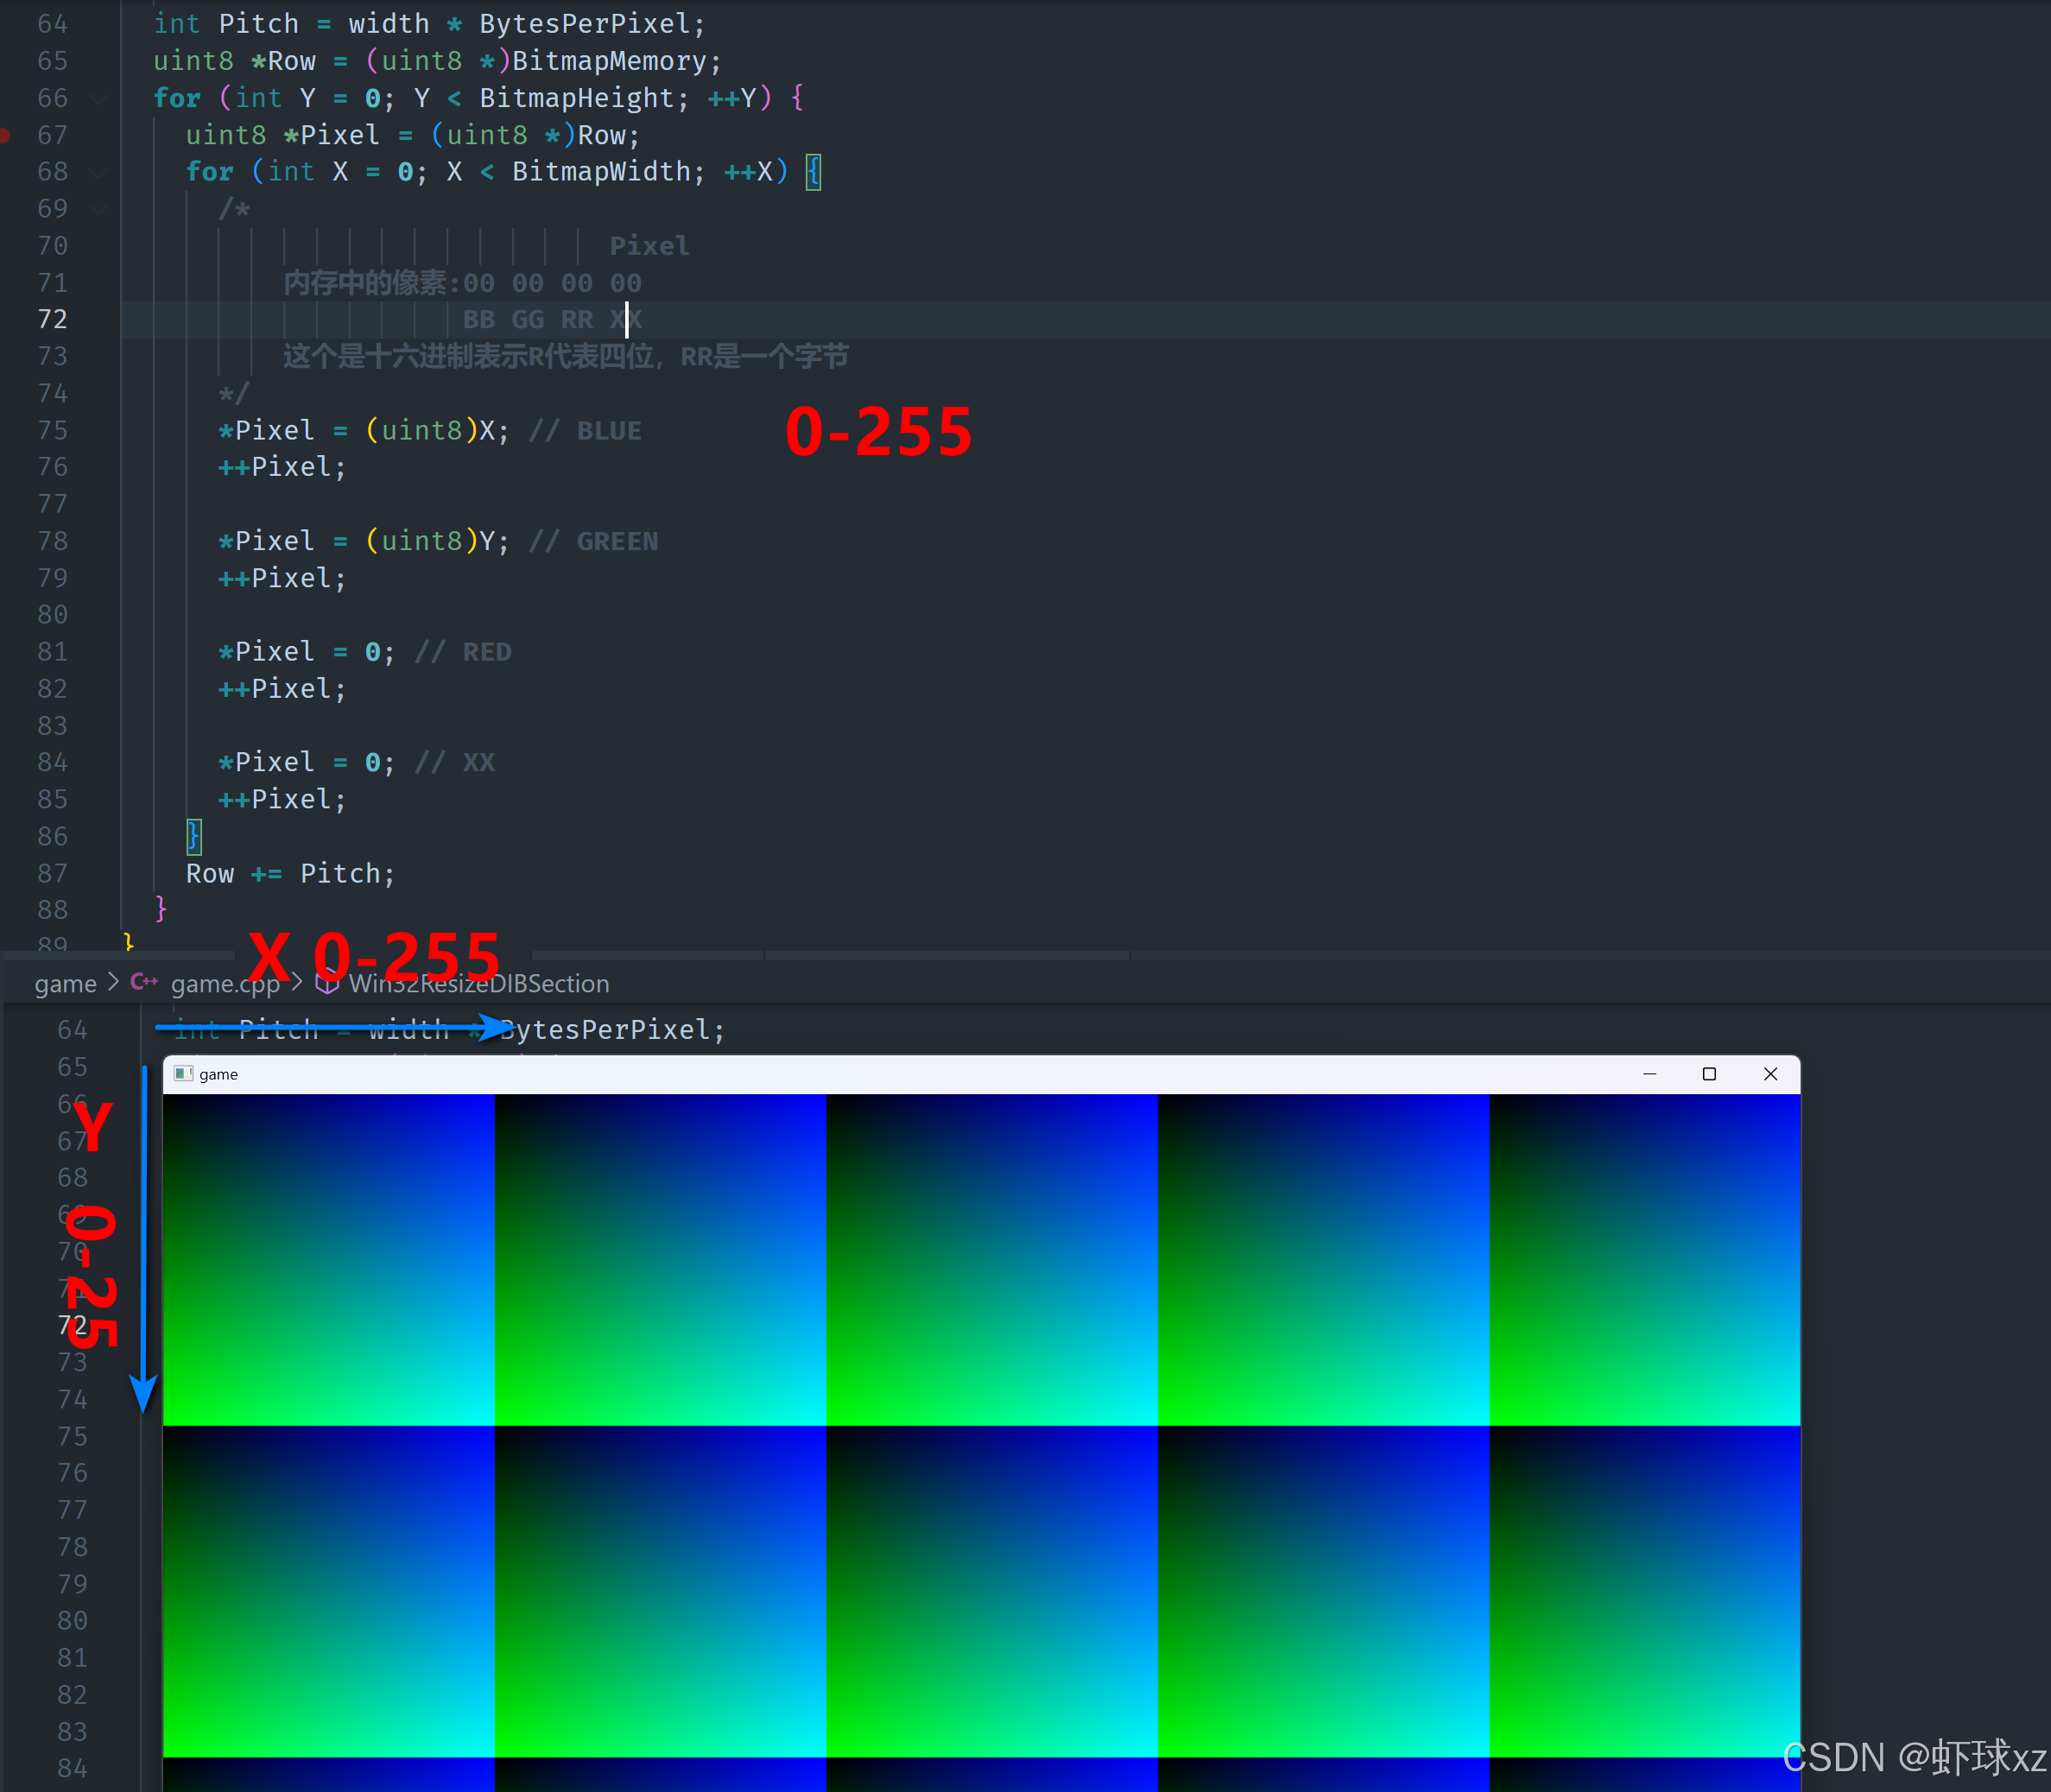Open the game.cpp breadcrumb item
2051x1792 pixels.
pos(225,984)
